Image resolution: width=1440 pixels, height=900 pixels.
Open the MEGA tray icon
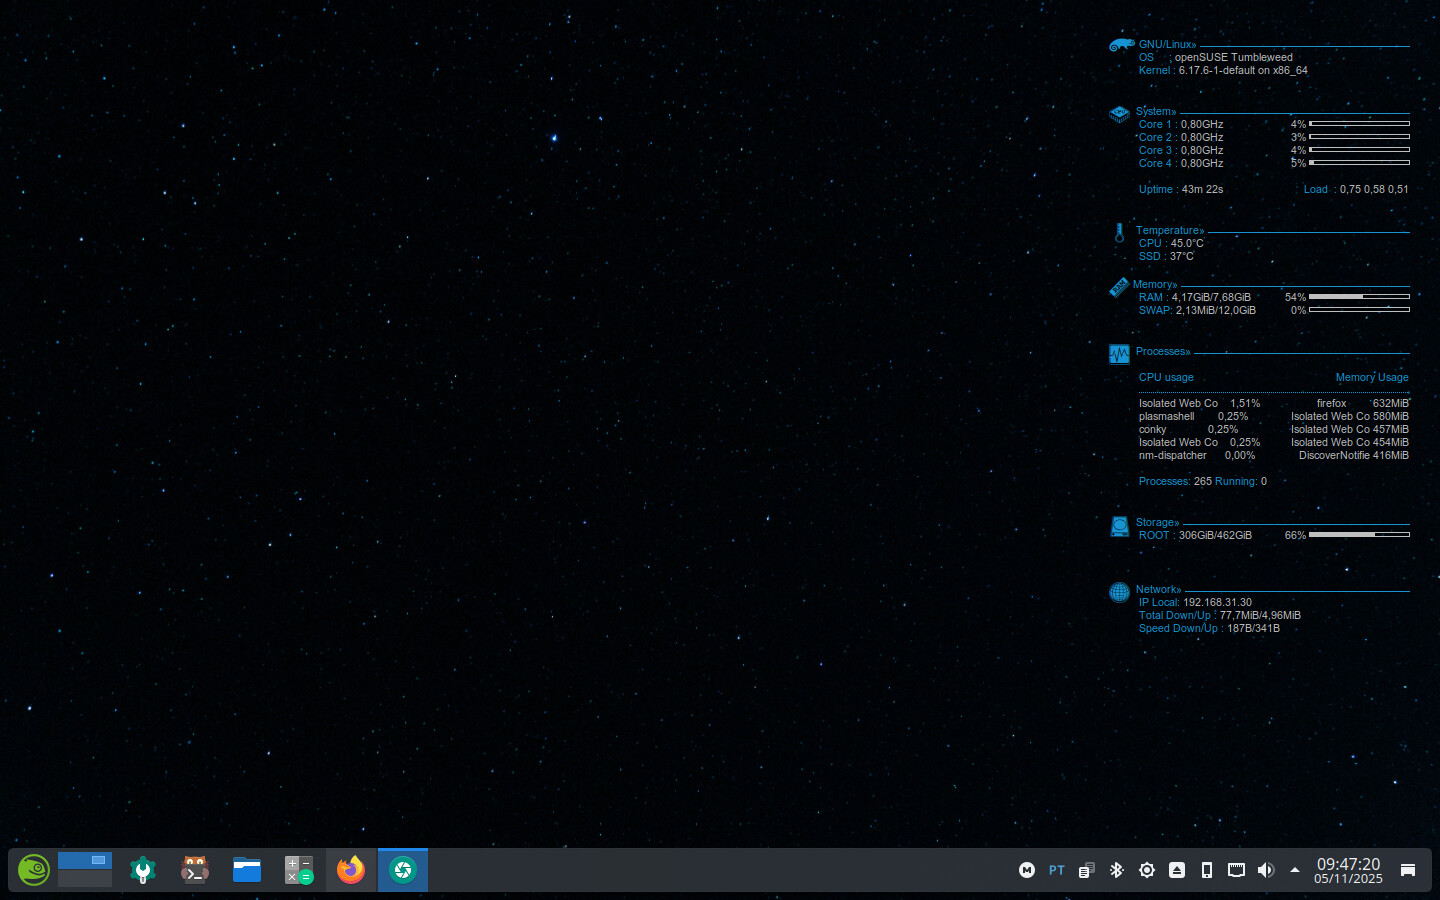tap(1027, 870)
